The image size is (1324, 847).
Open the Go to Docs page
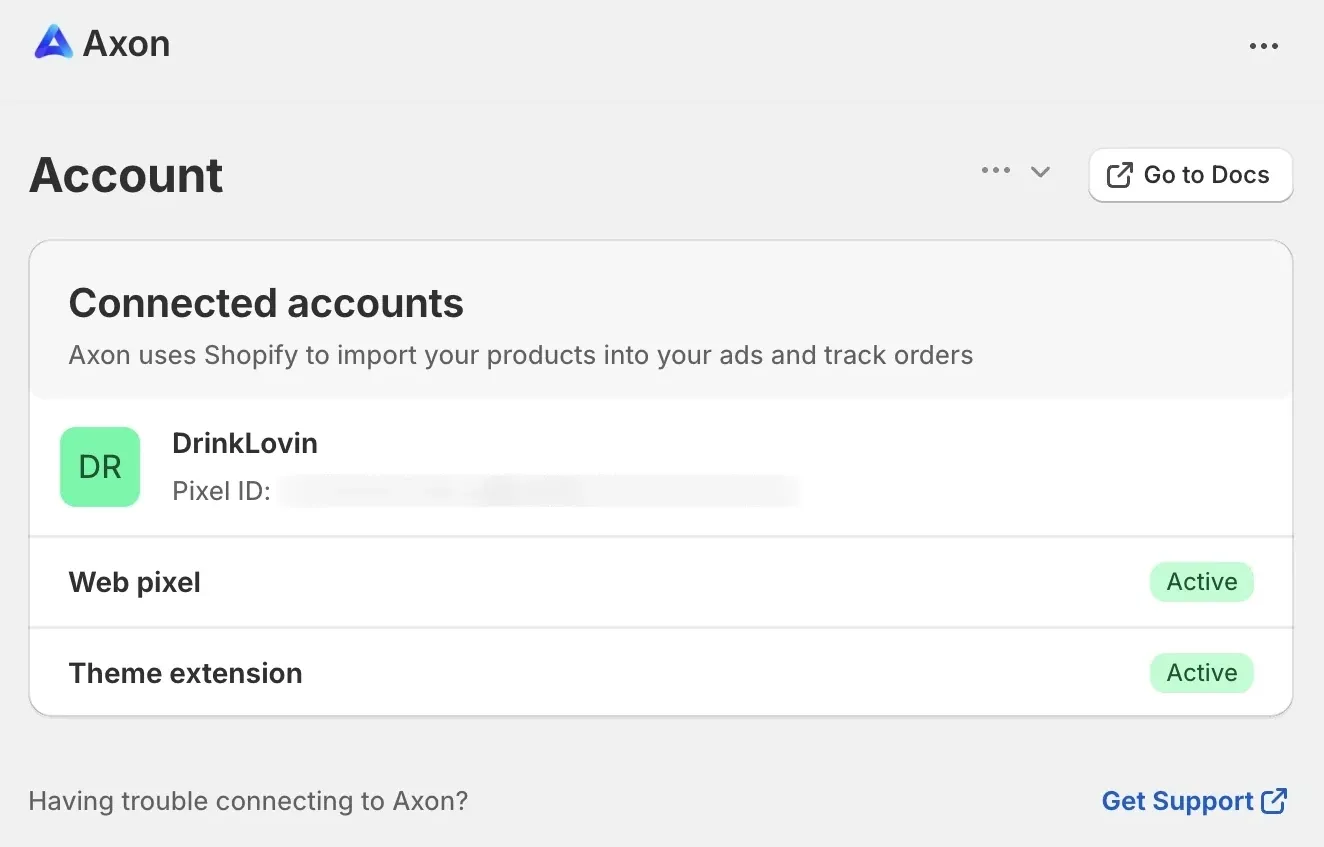[1190, 174]
